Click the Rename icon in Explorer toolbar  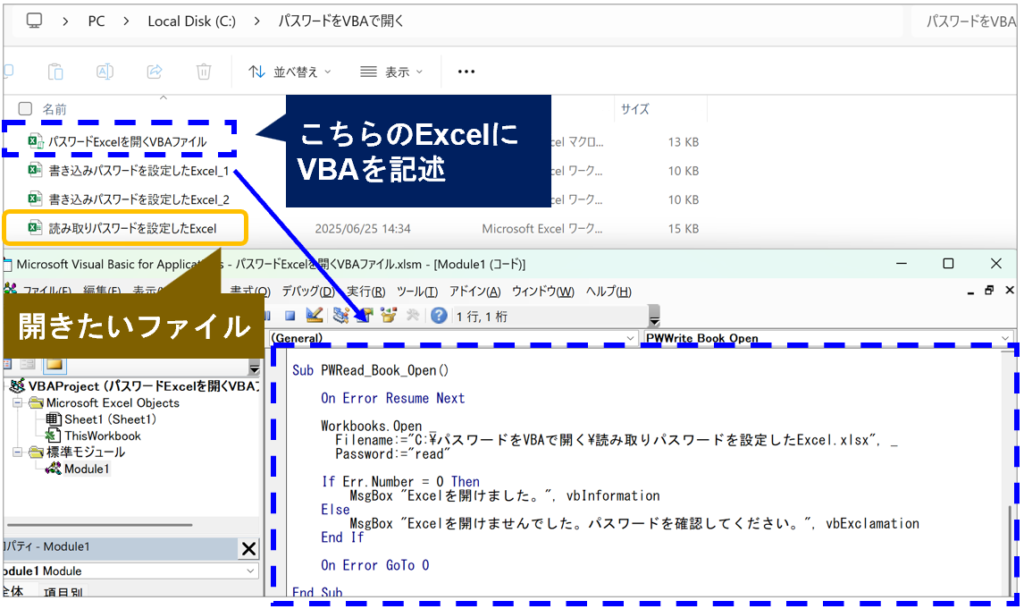104,71
